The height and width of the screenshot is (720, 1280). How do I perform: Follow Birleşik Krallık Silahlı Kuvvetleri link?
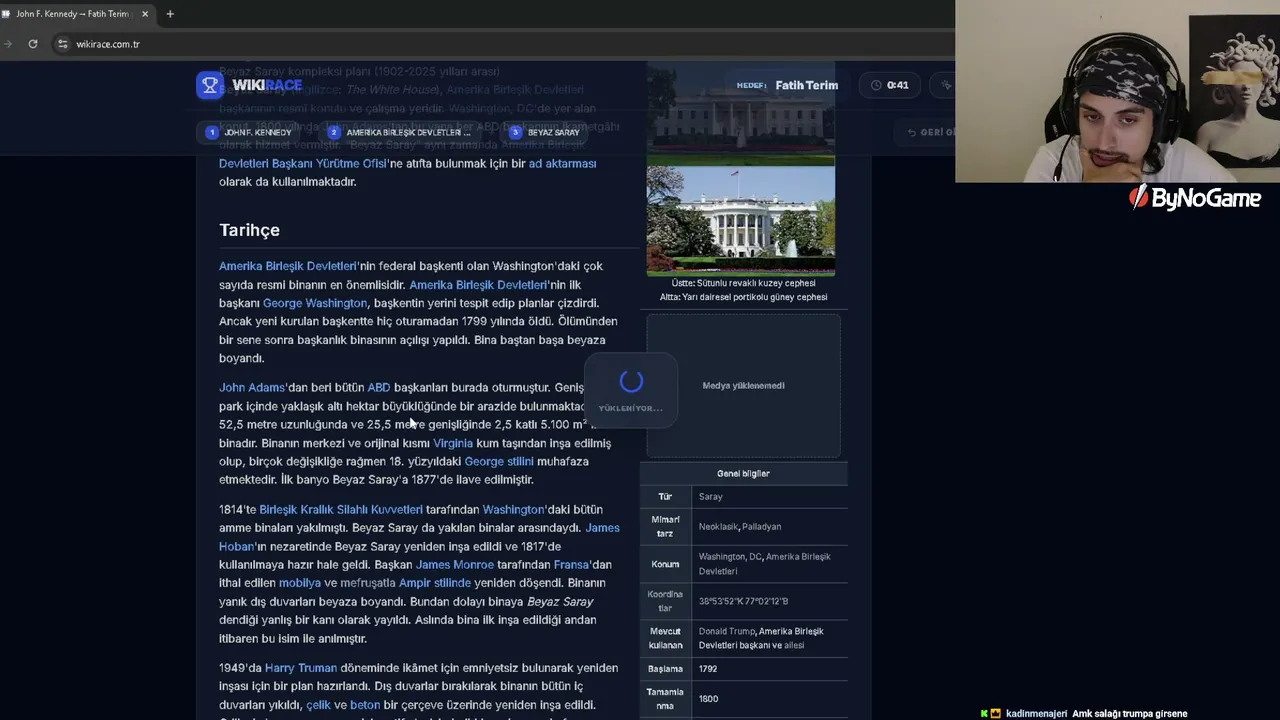point(341,509)
